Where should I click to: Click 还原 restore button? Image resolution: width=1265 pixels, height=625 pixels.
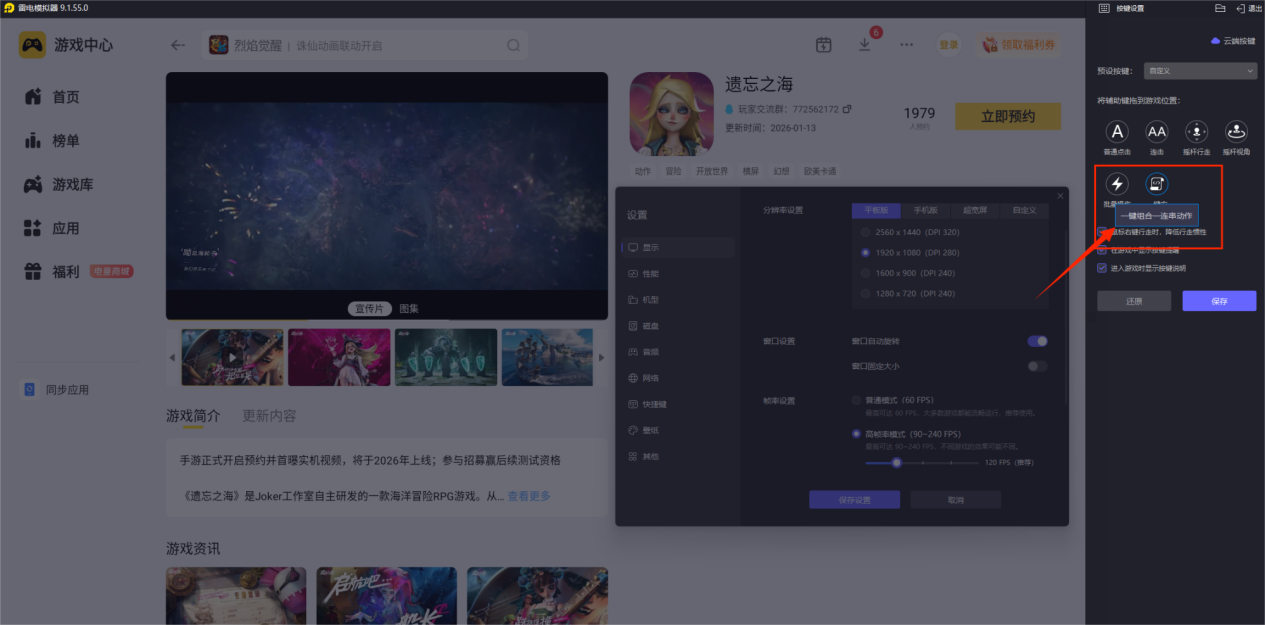pyautogui.click(x=1134, y=301)
